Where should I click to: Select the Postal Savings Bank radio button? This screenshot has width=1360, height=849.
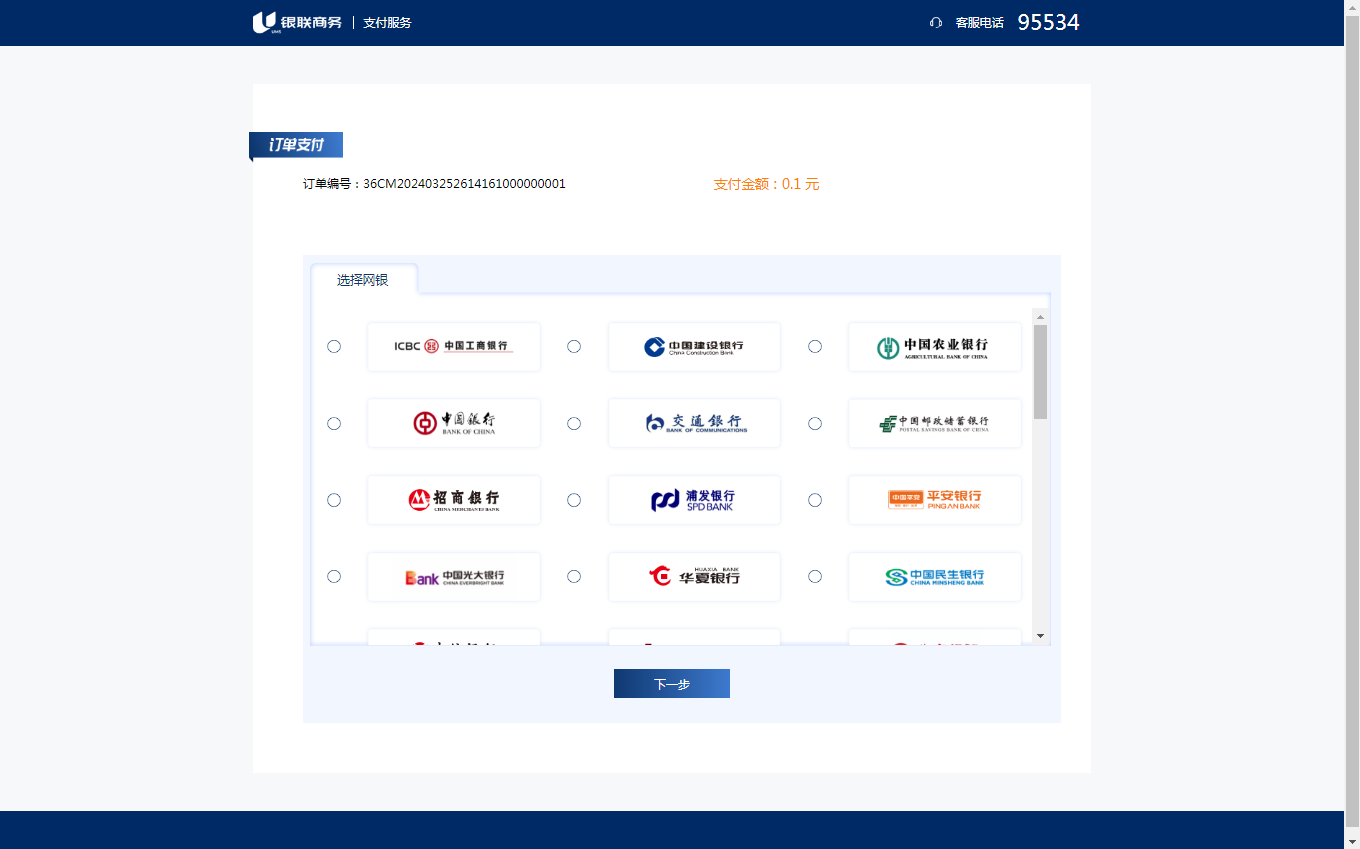pos(815,423)
